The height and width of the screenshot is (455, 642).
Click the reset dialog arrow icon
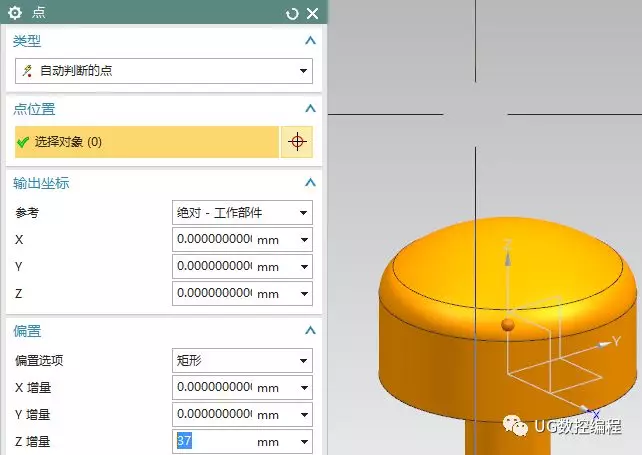[292, 14]
